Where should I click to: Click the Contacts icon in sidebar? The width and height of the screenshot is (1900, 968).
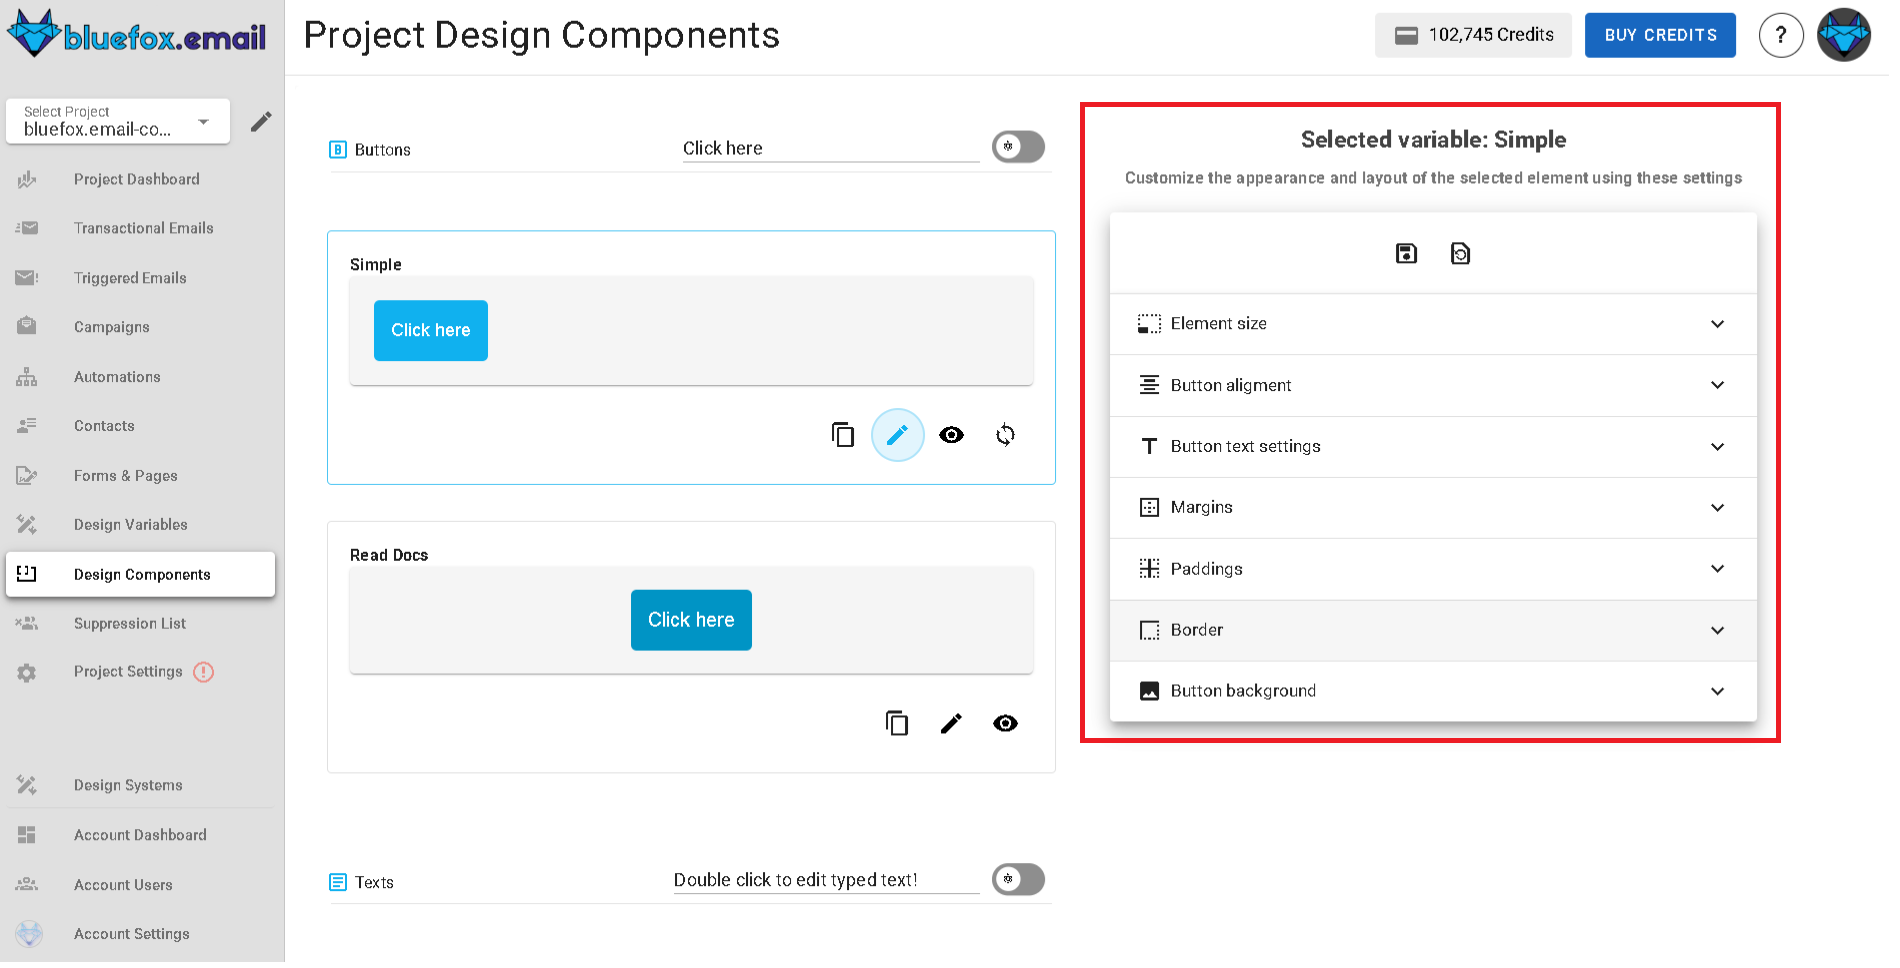click(27, 427)
